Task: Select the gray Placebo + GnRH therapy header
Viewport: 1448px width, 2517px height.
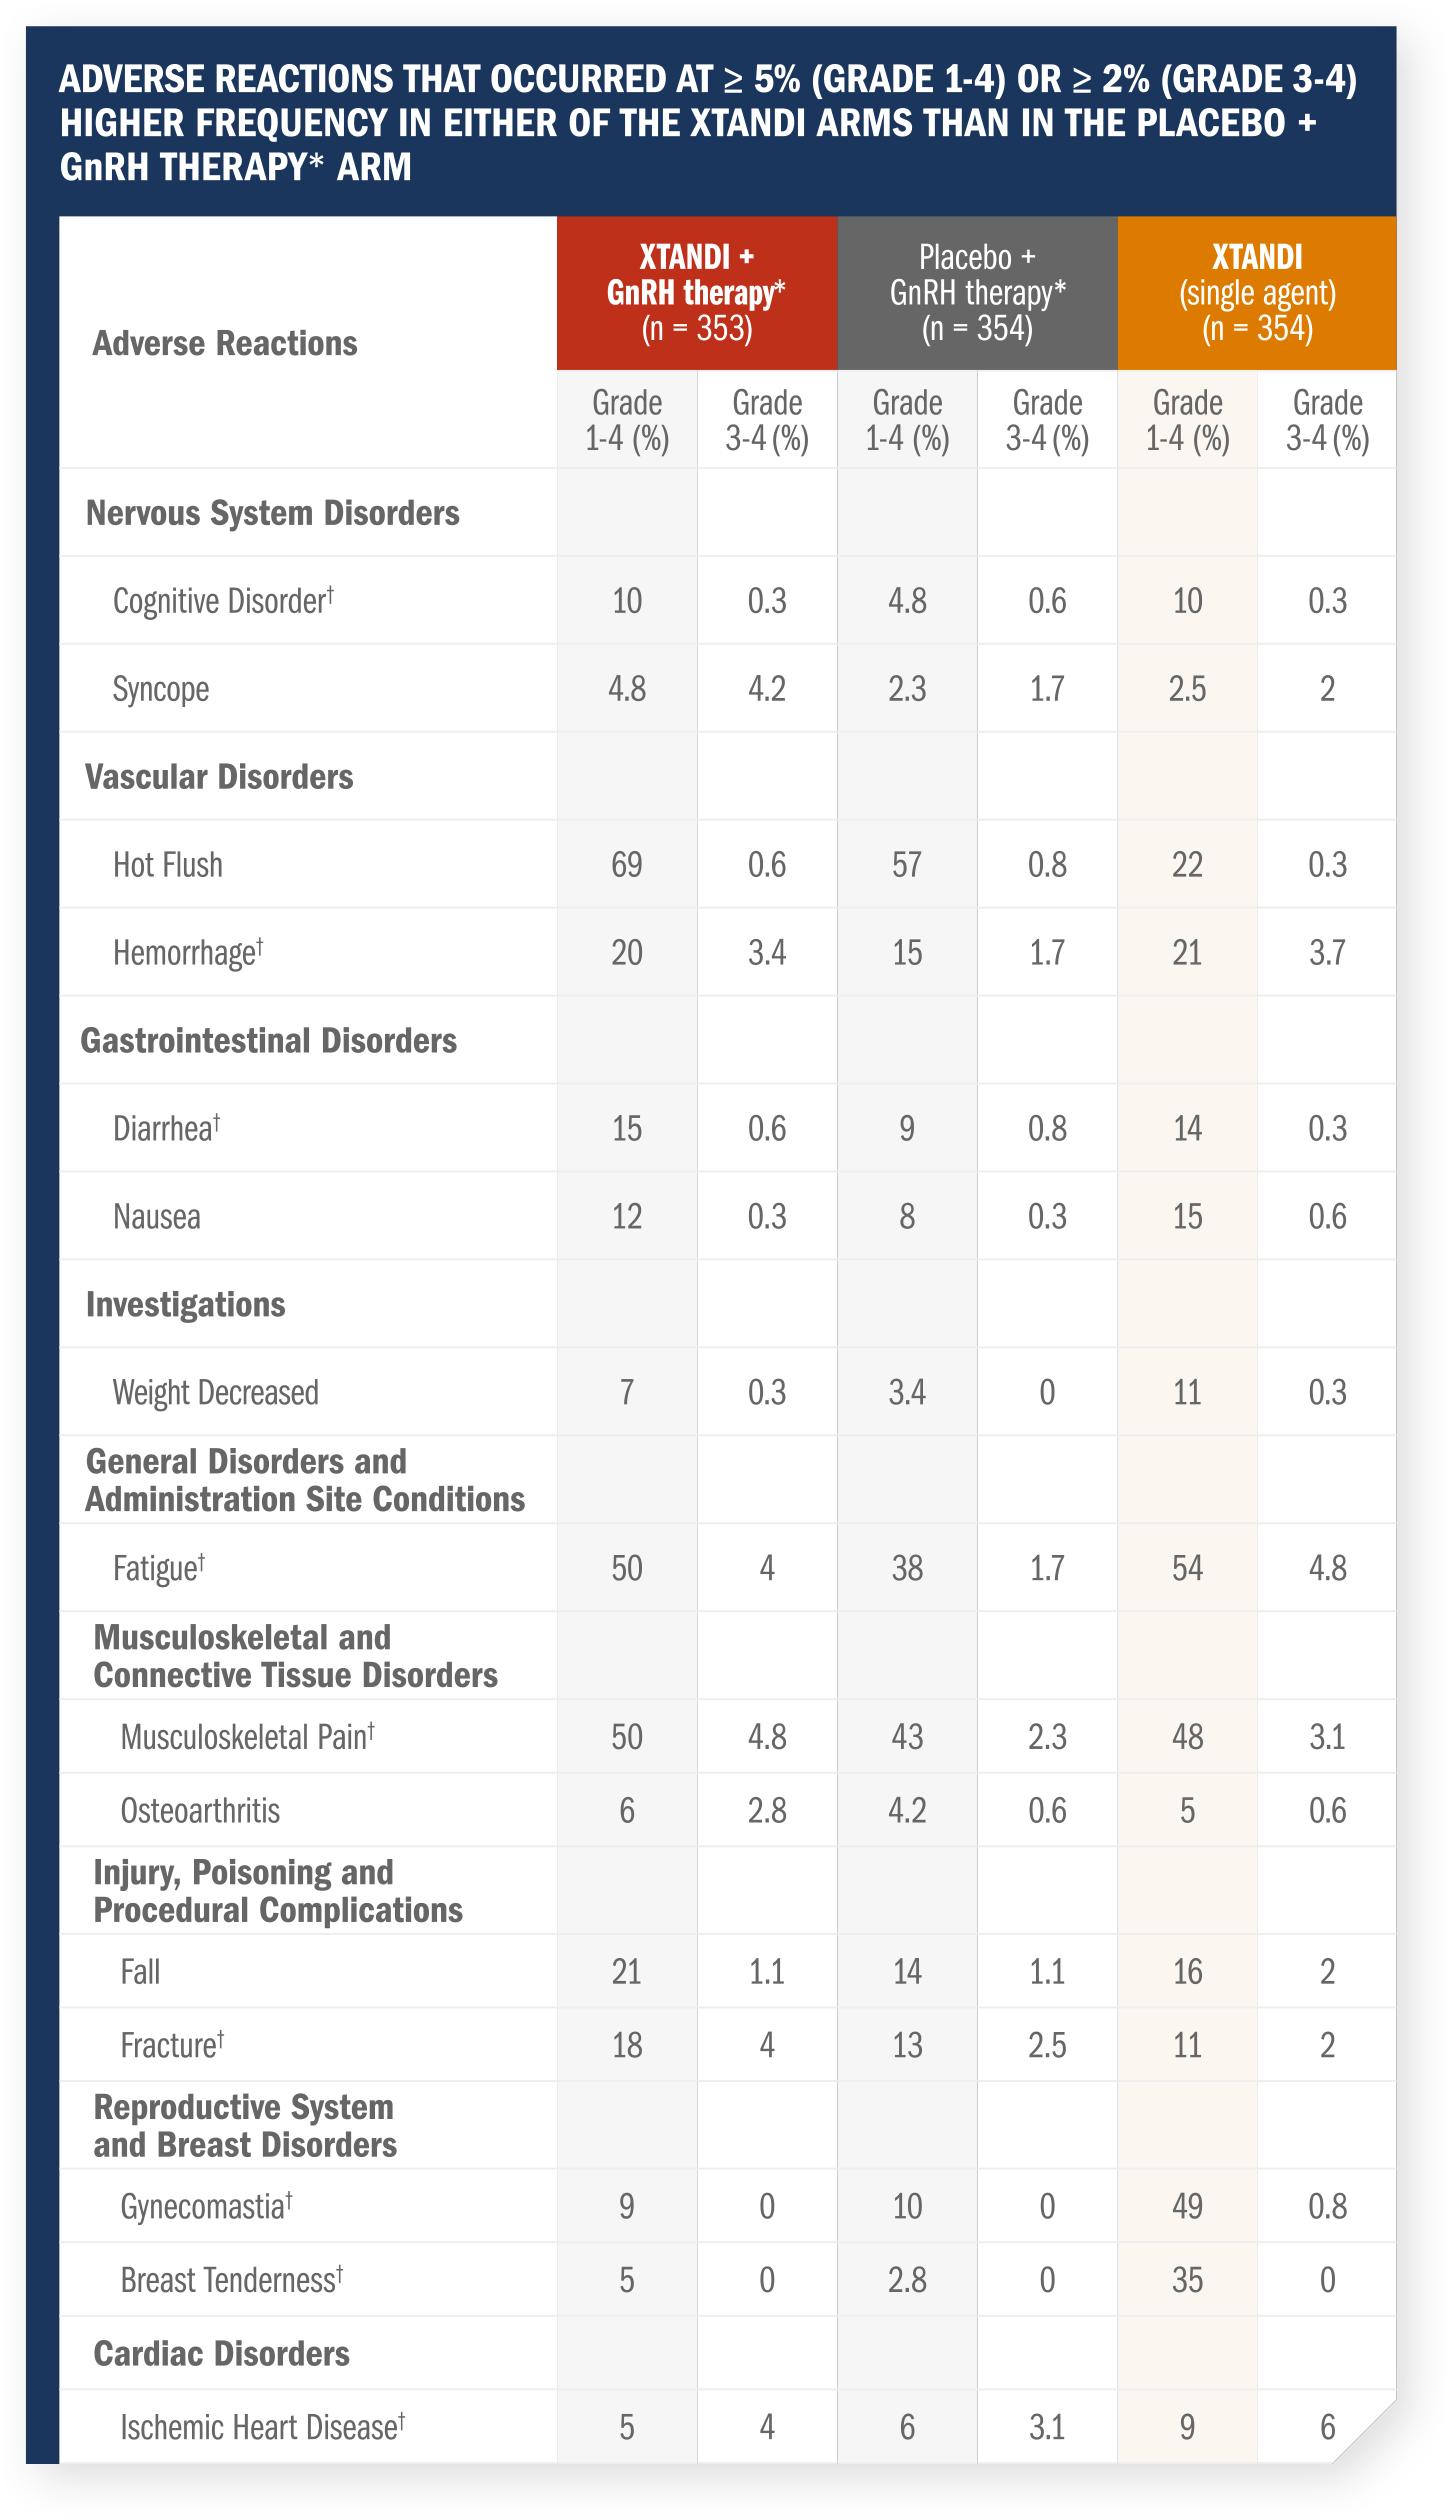Action: tap(977, 293)
